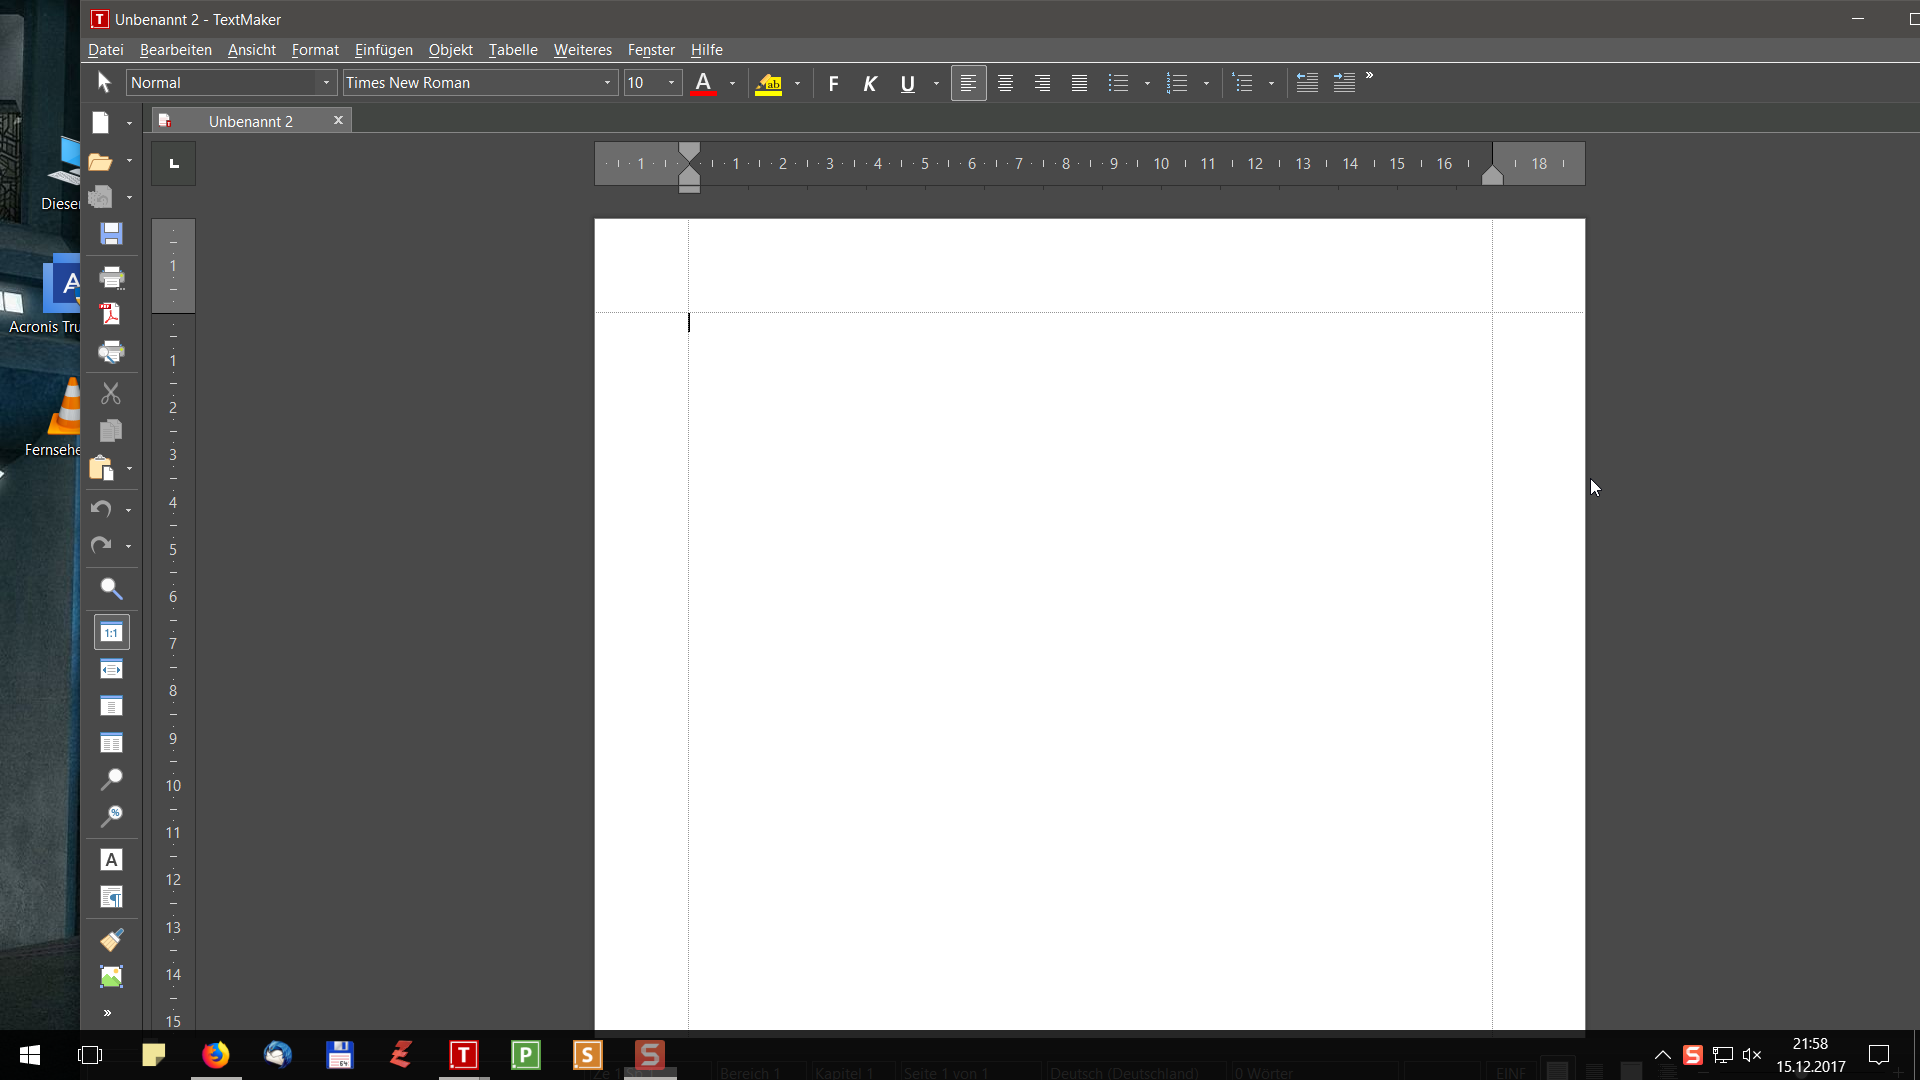
Task: Launch Firefox from the taskbar
Action: click(x=216, y=1055)
